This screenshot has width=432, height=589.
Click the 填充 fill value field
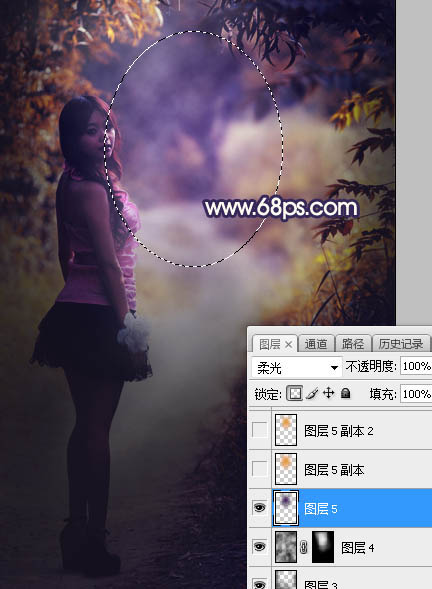tap(416, 394)
